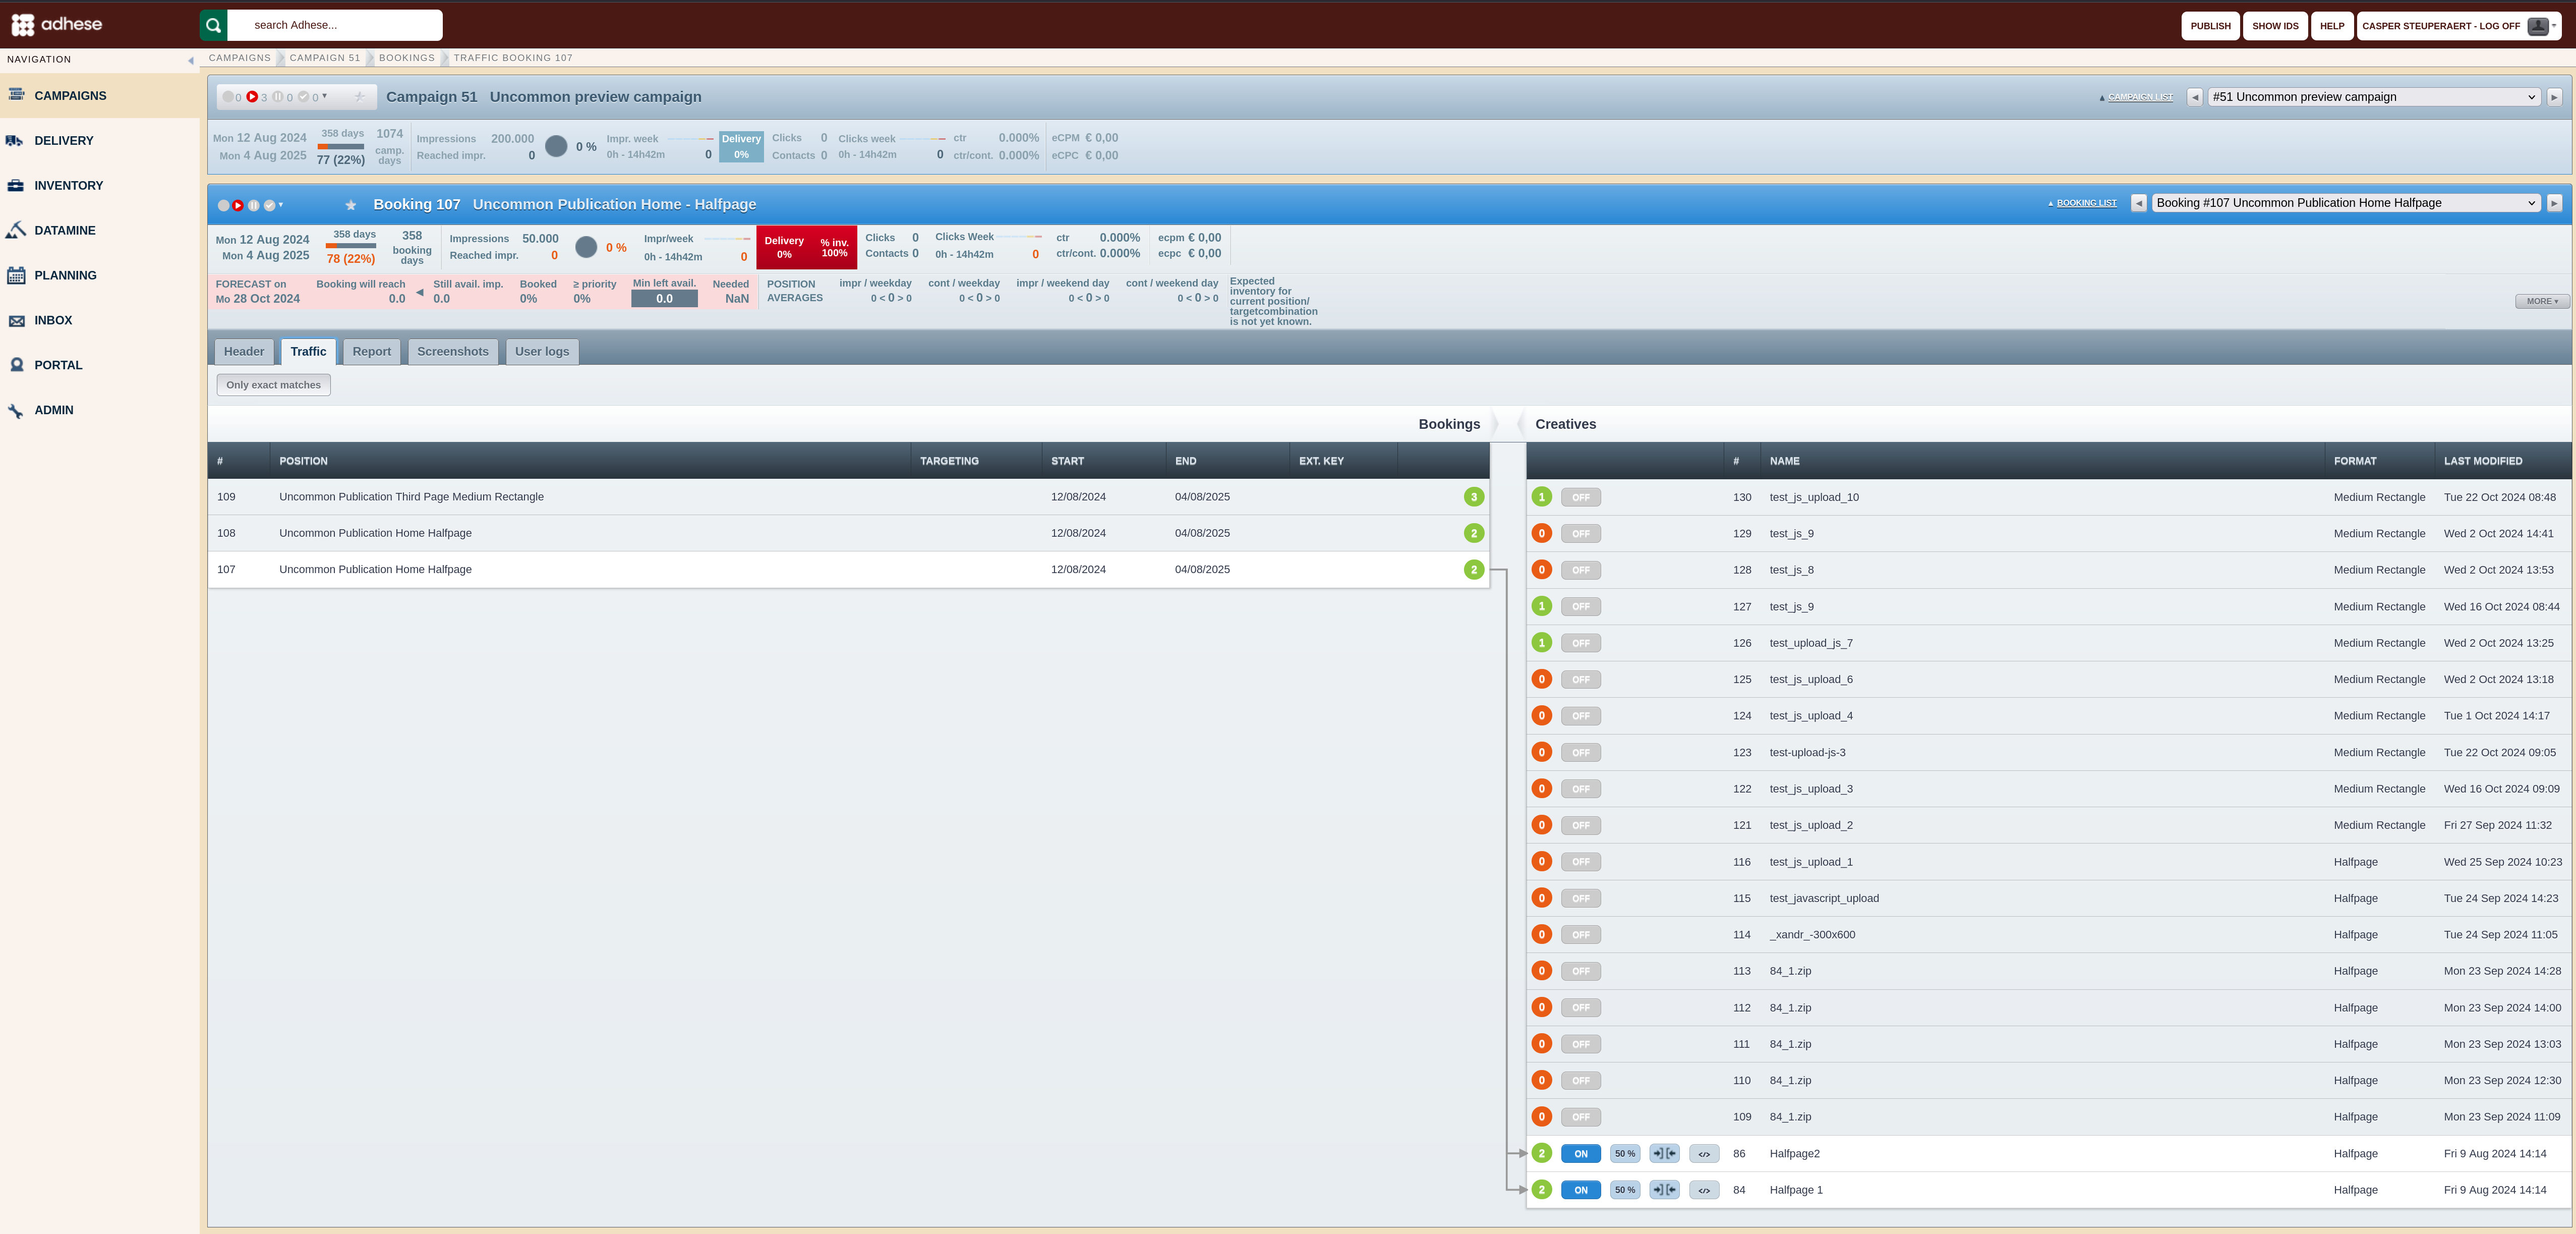This screenshot has height=1234, width=2576.
Task: Open Datamine from the navigation sidebar
Action: 65,230
